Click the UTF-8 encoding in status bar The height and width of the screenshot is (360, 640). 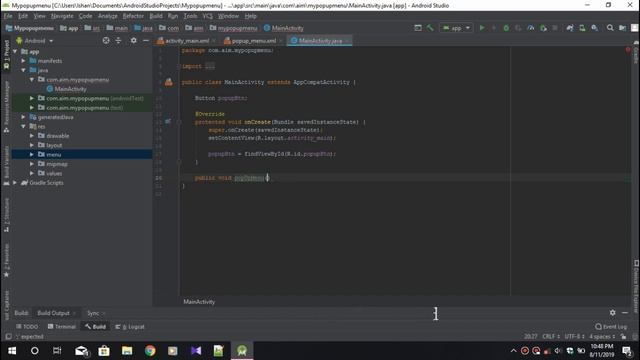tap(575, 337)
